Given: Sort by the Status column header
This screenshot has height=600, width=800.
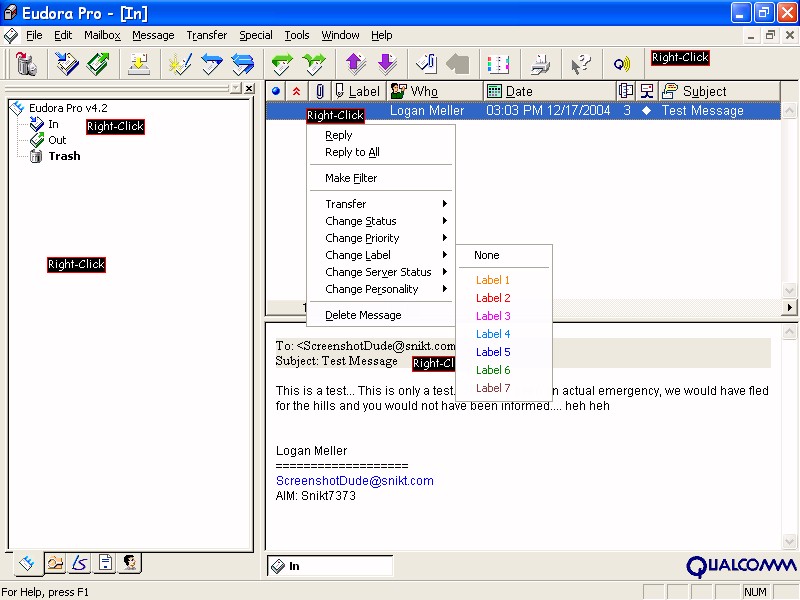Looking at the screenshot, I should [276, 91].
